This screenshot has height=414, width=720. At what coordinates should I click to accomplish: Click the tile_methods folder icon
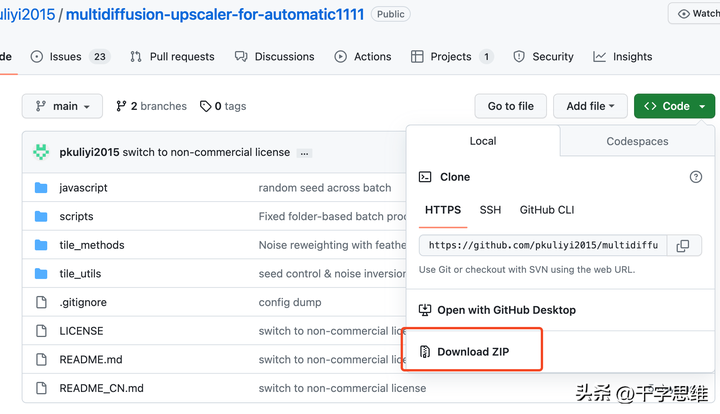[x=41, y=245]
